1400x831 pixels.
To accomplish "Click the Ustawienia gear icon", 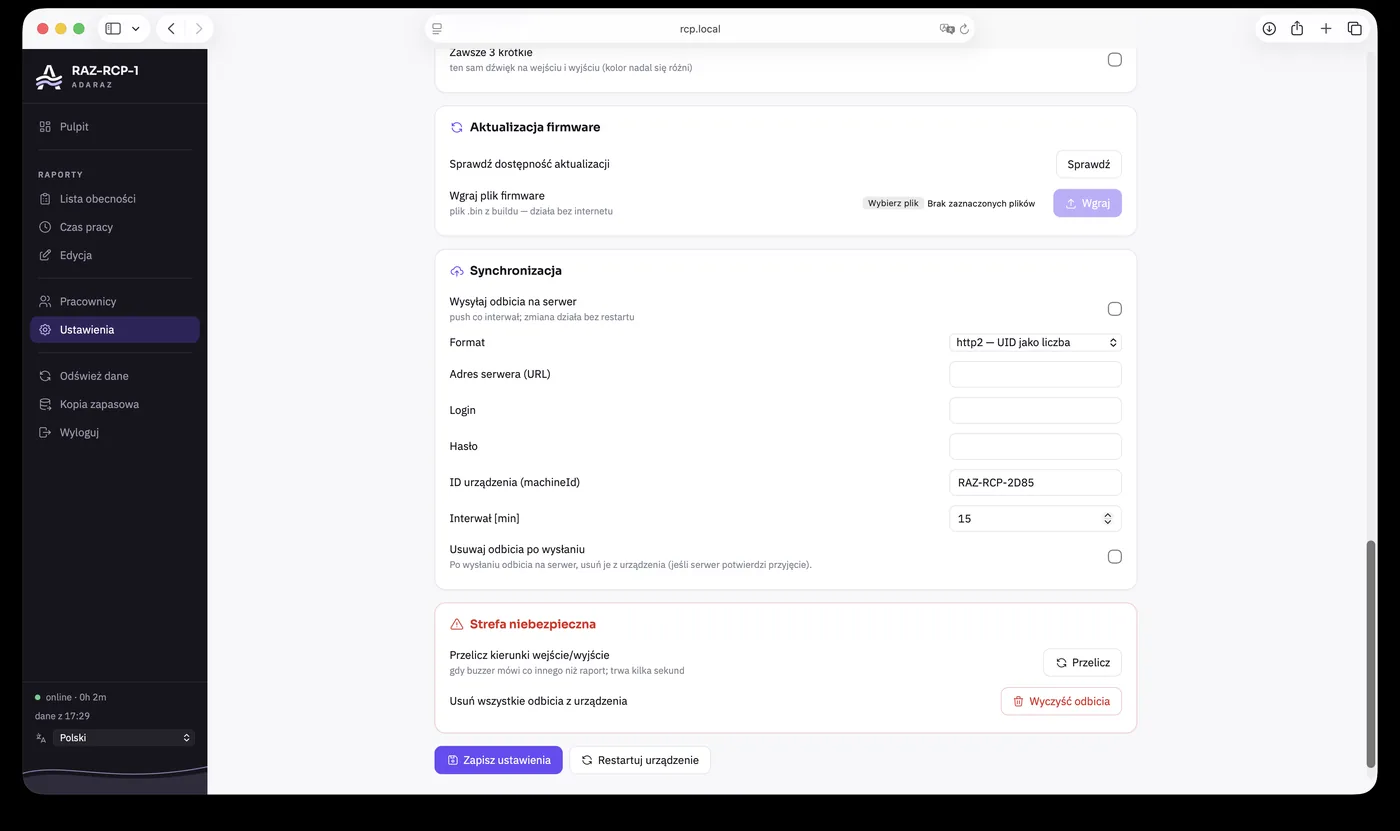I will click(45, 330).
